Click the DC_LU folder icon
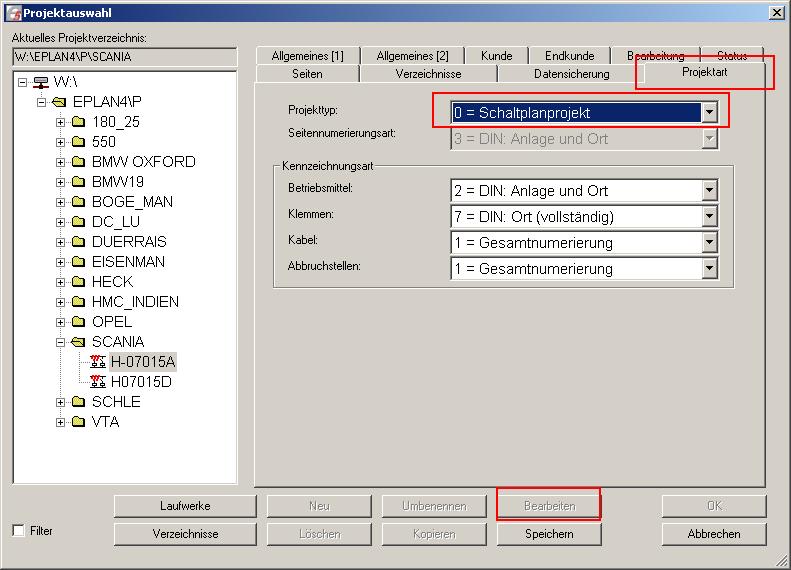 point(78,222)
